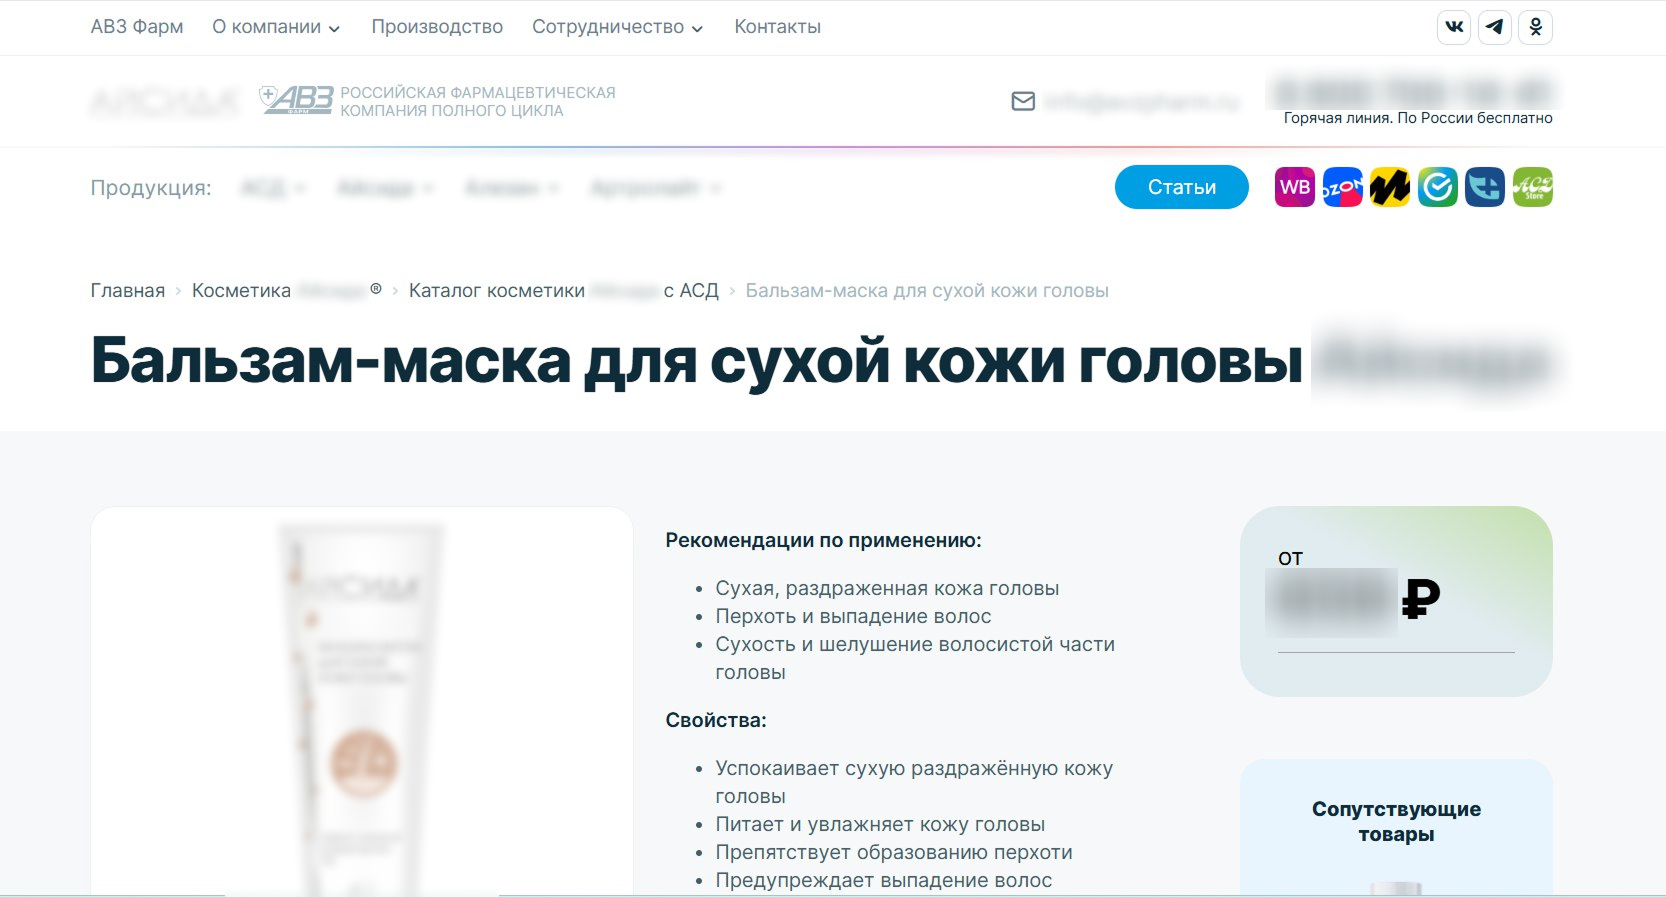The image size is (1666, 897).
Task: Click the АВЗ company logo
Action: (x=296, y=100)
